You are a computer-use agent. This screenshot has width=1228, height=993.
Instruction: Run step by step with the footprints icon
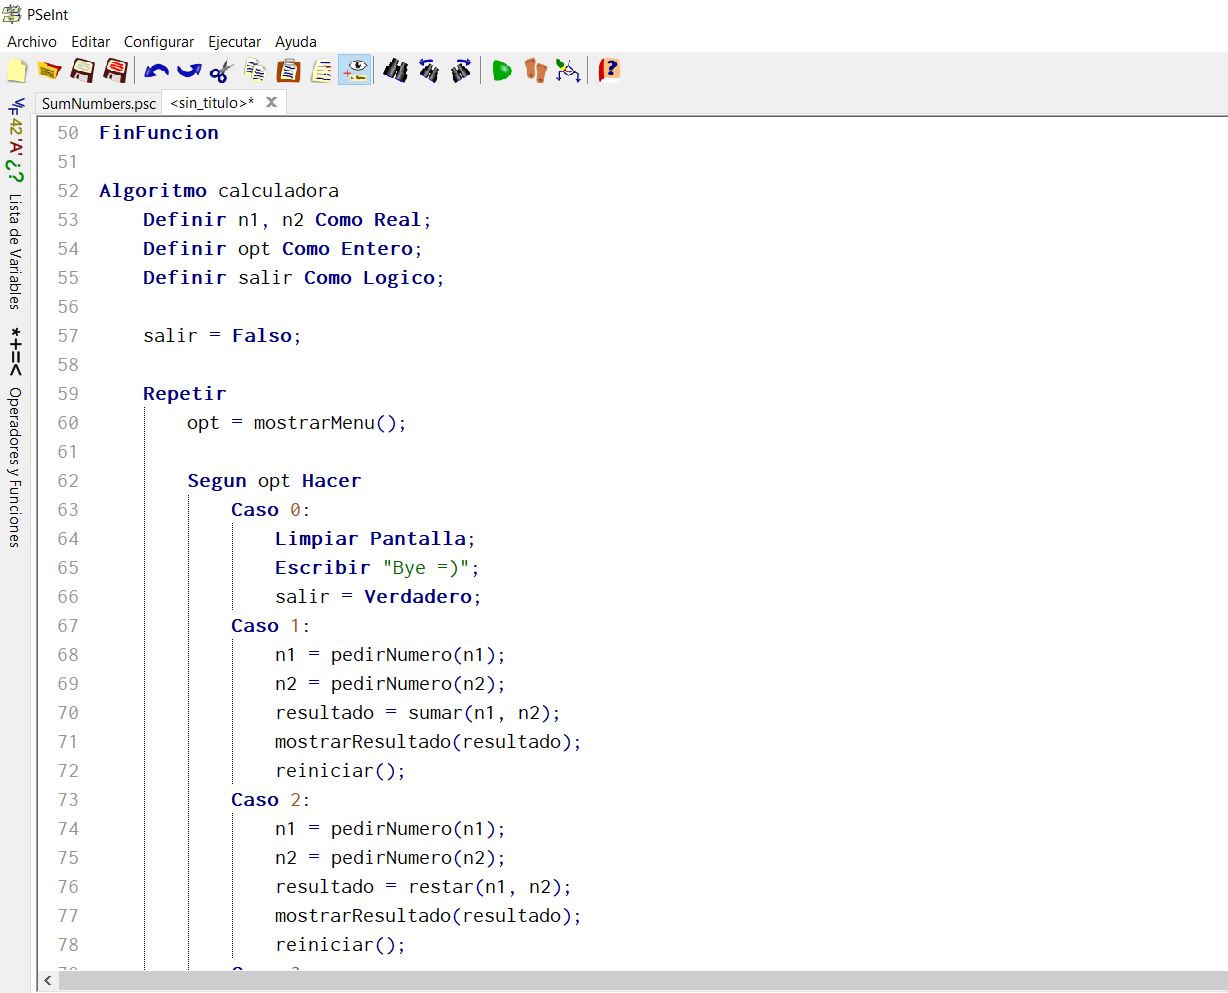point(536,70)
